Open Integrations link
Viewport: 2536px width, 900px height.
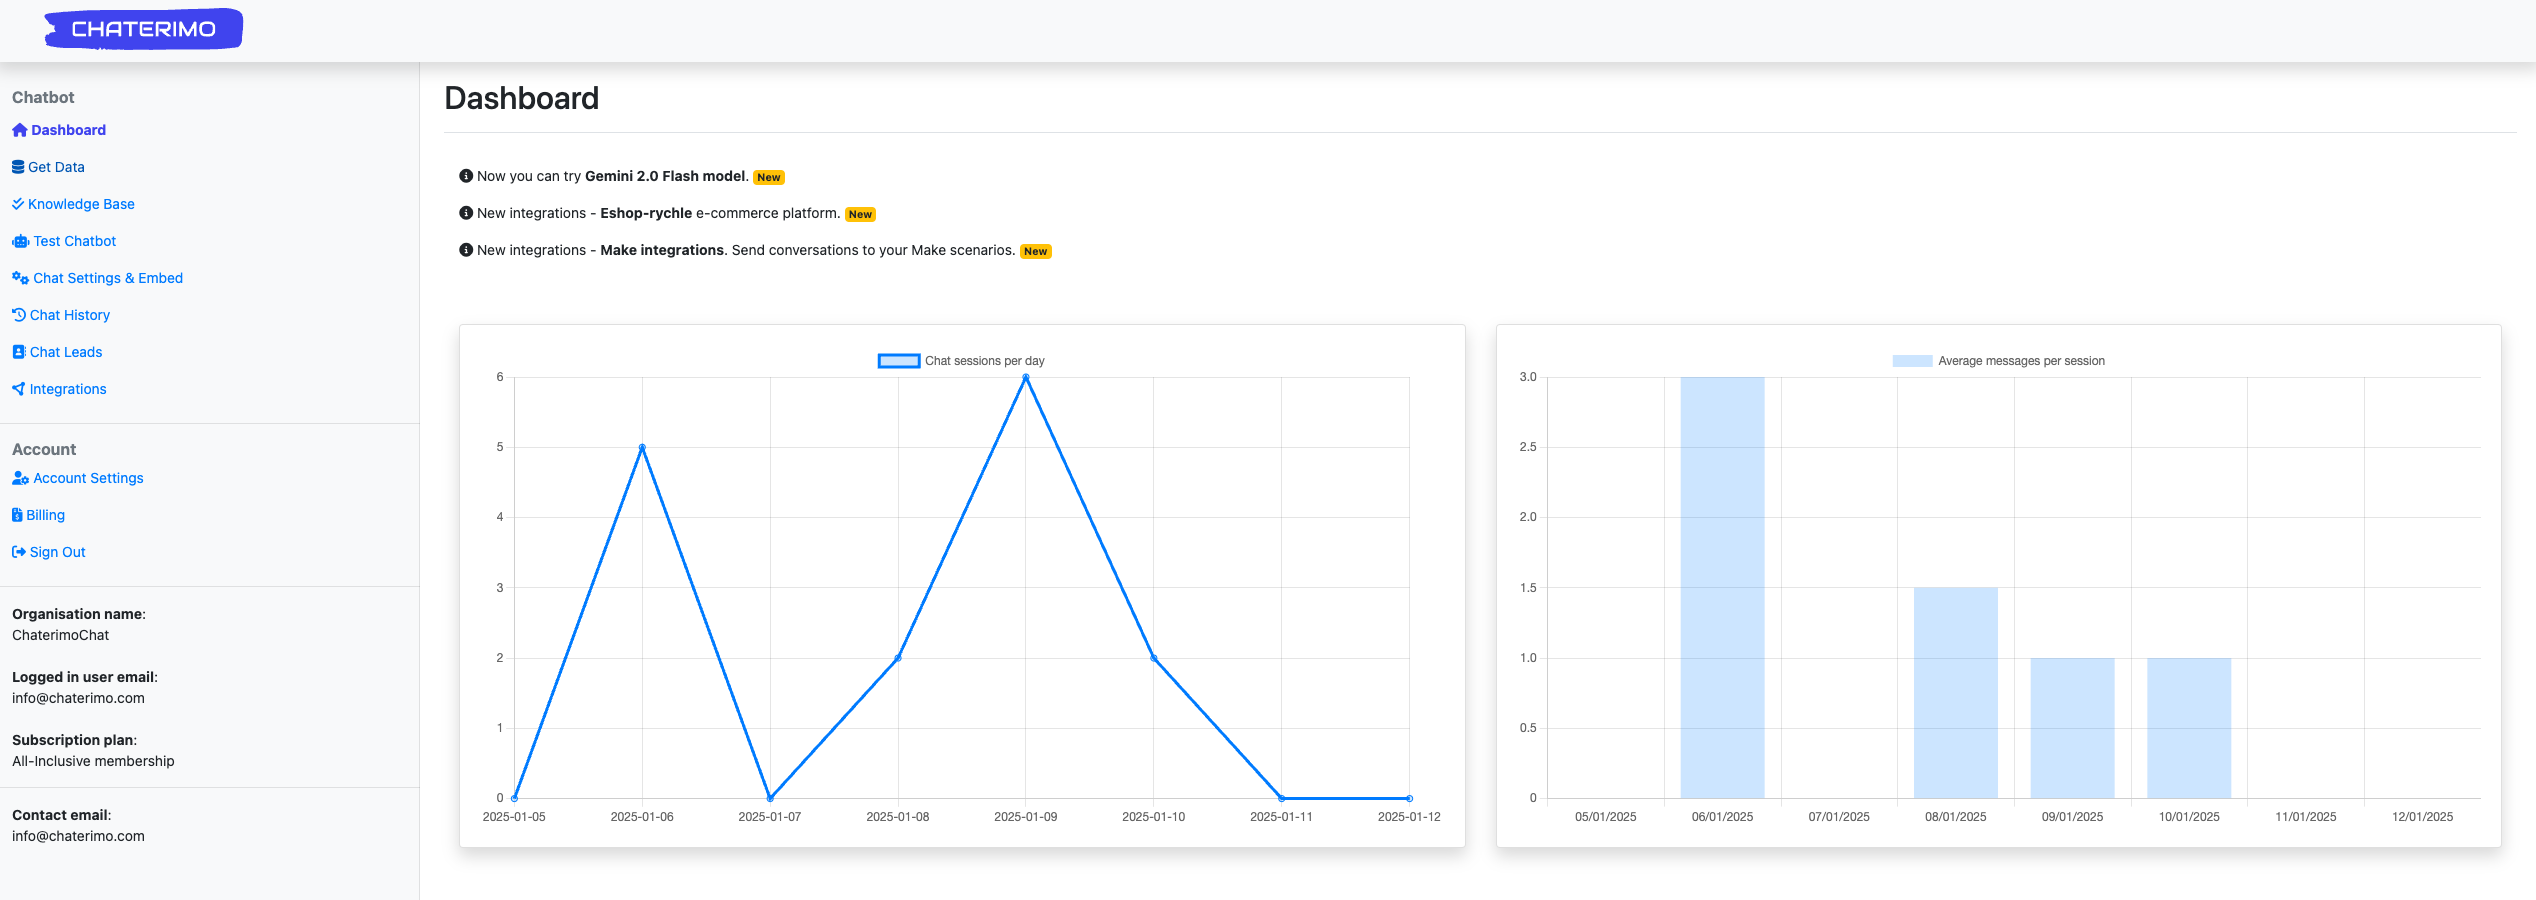[68, 389]
